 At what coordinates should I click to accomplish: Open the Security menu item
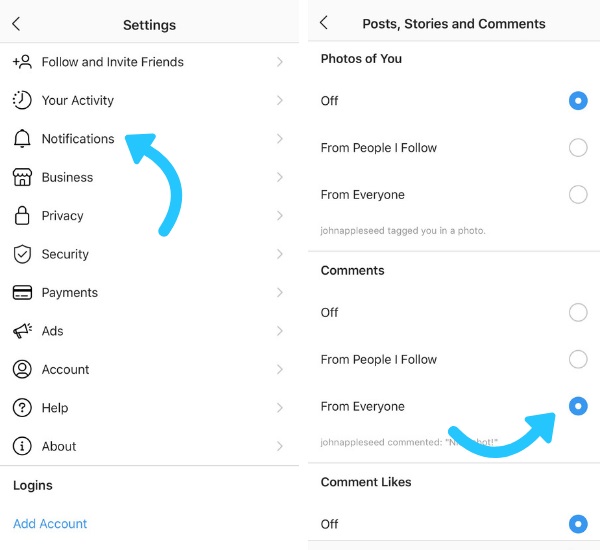(x=65, y=254)
